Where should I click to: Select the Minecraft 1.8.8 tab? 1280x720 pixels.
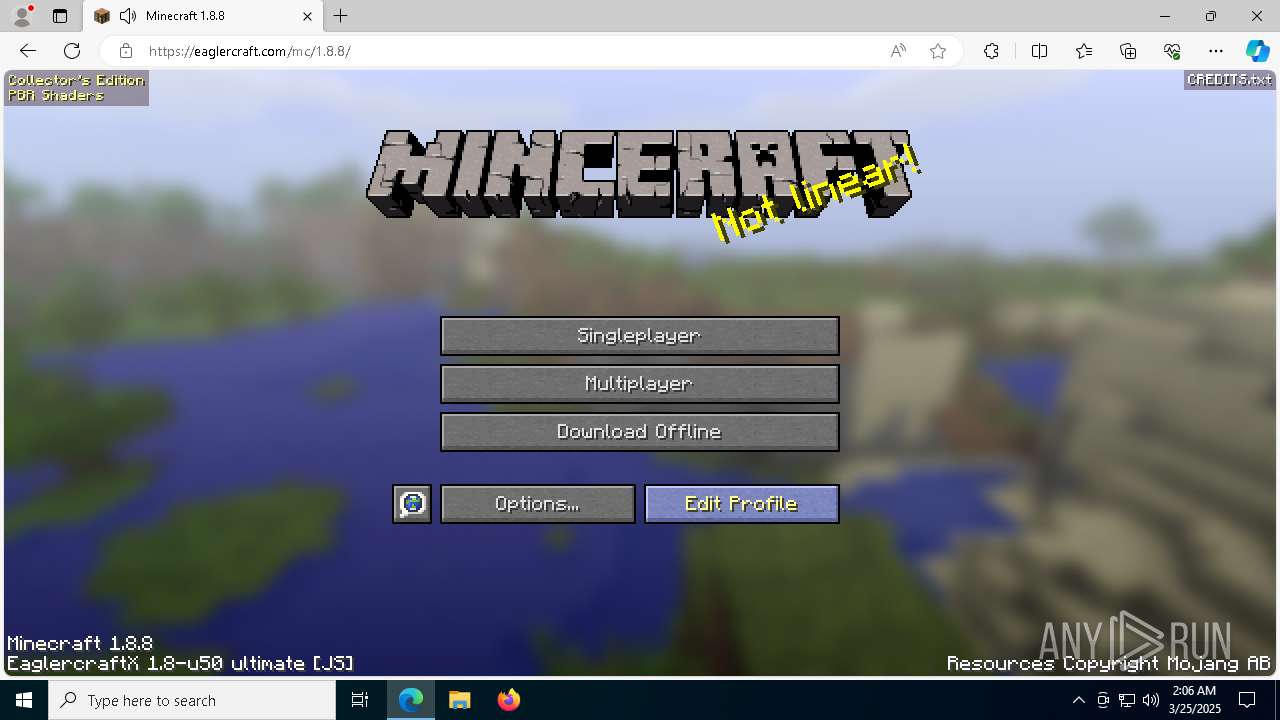[x=203, y=16]
